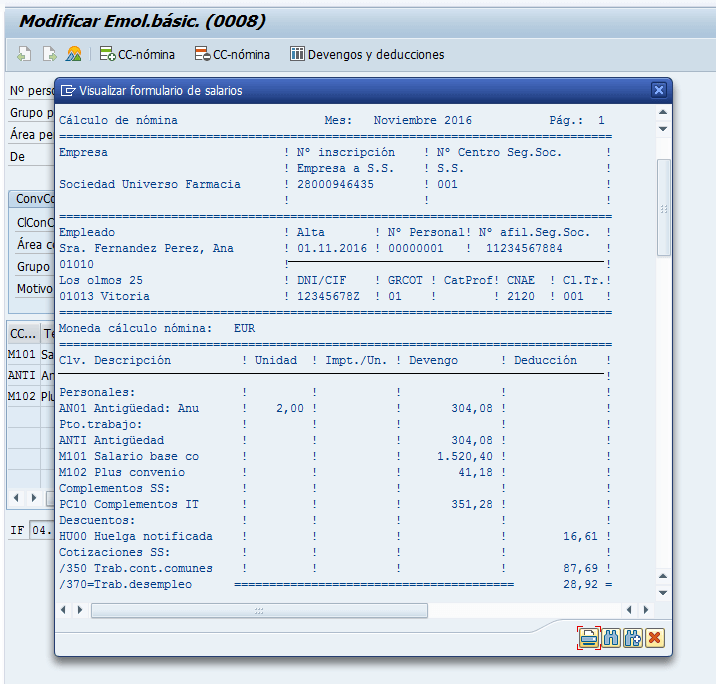Click CNAE value 2120
This screenshot has width=716, height=684.
click(521, 296)
